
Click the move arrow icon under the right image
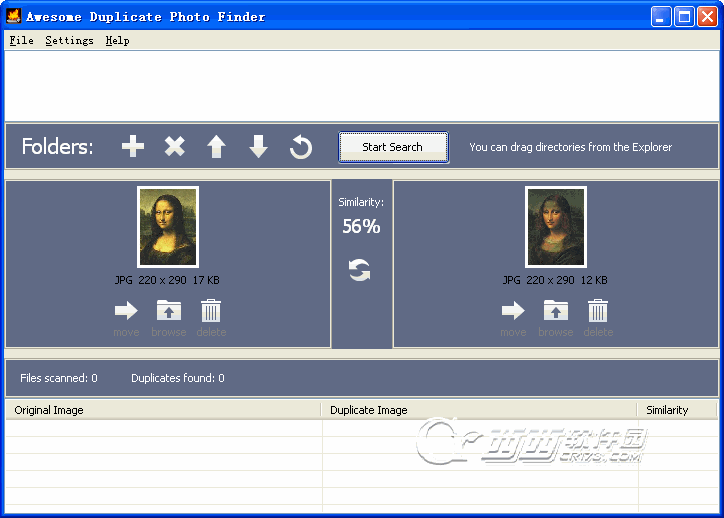[513, 310]
